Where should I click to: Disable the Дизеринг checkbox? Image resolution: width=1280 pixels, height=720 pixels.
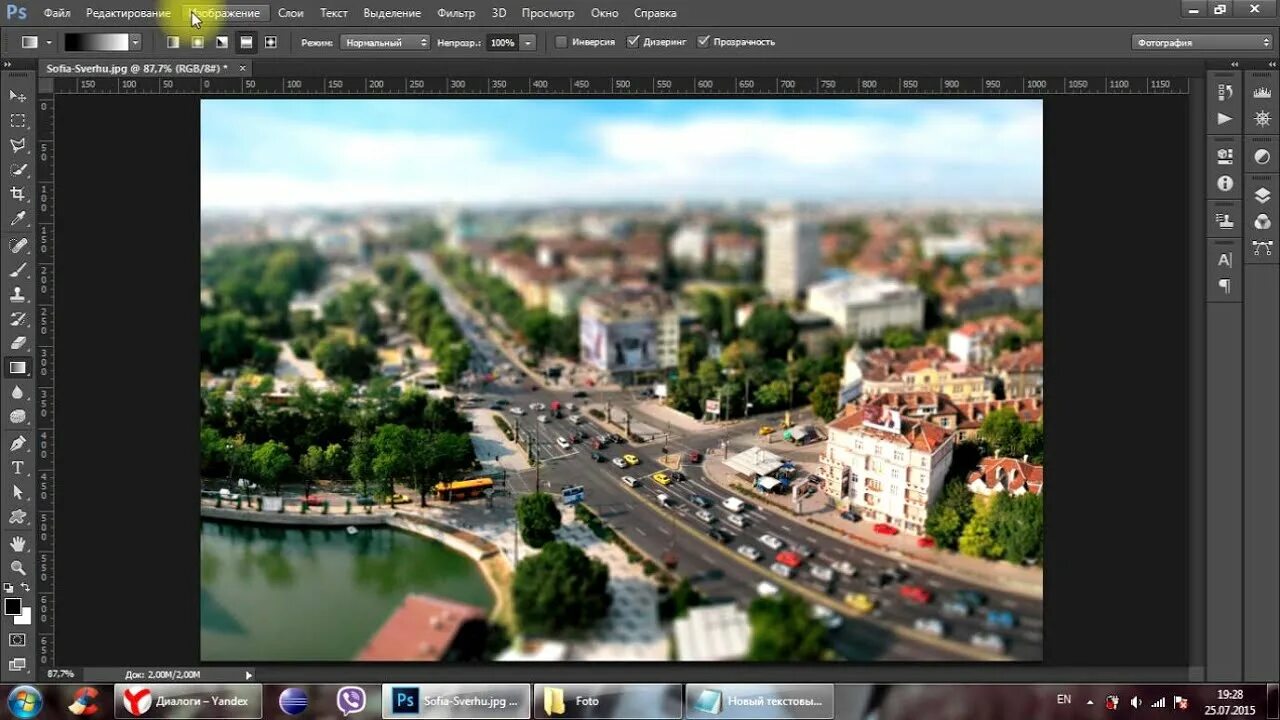(633, 41)
